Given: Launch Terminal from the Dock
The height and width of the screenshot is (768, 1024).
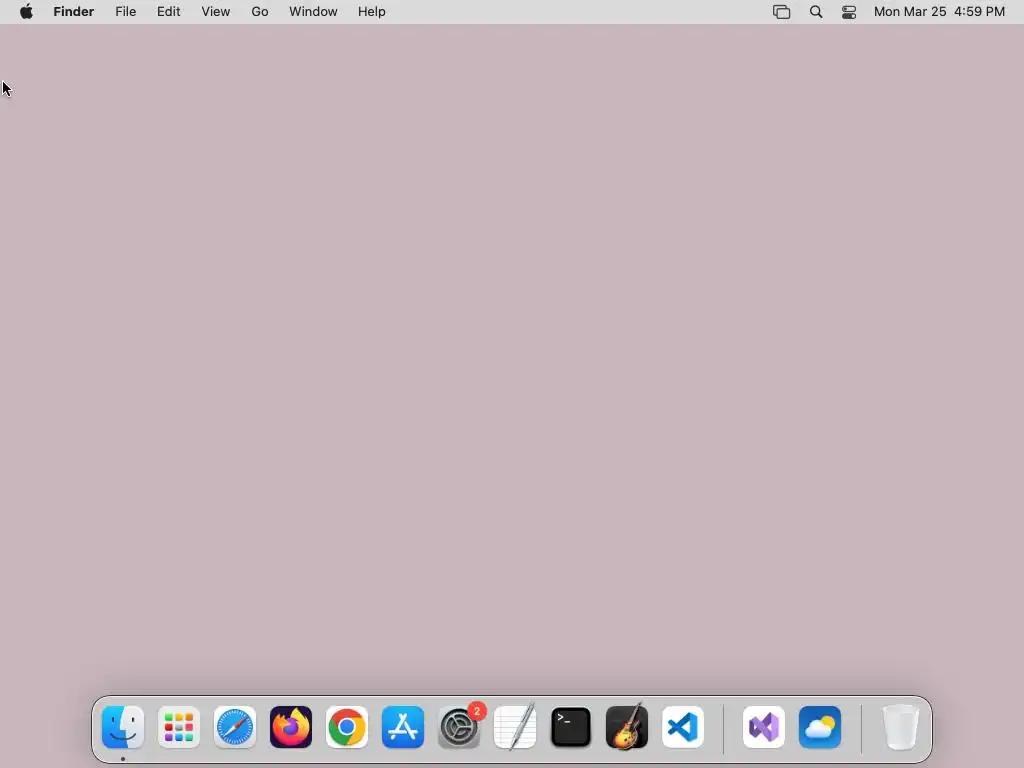Looking at the screenshot, I should tap(571, 727).
